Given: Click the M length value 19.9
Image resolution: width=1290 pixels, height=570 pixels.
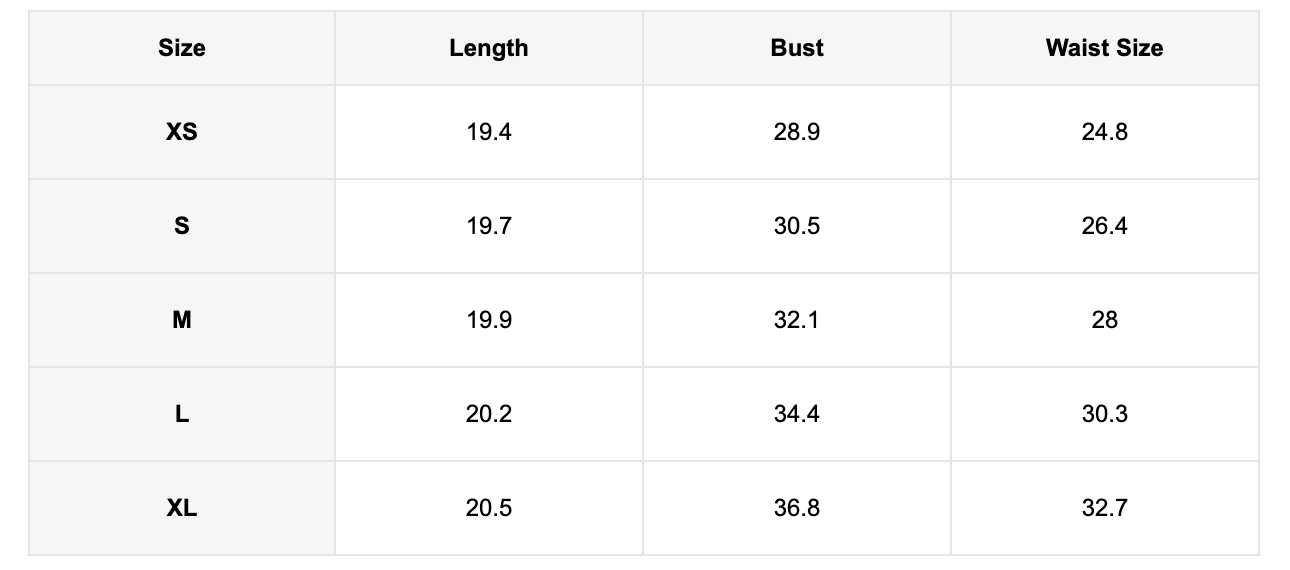Looking at the screenshot, I should pos(489,320).
